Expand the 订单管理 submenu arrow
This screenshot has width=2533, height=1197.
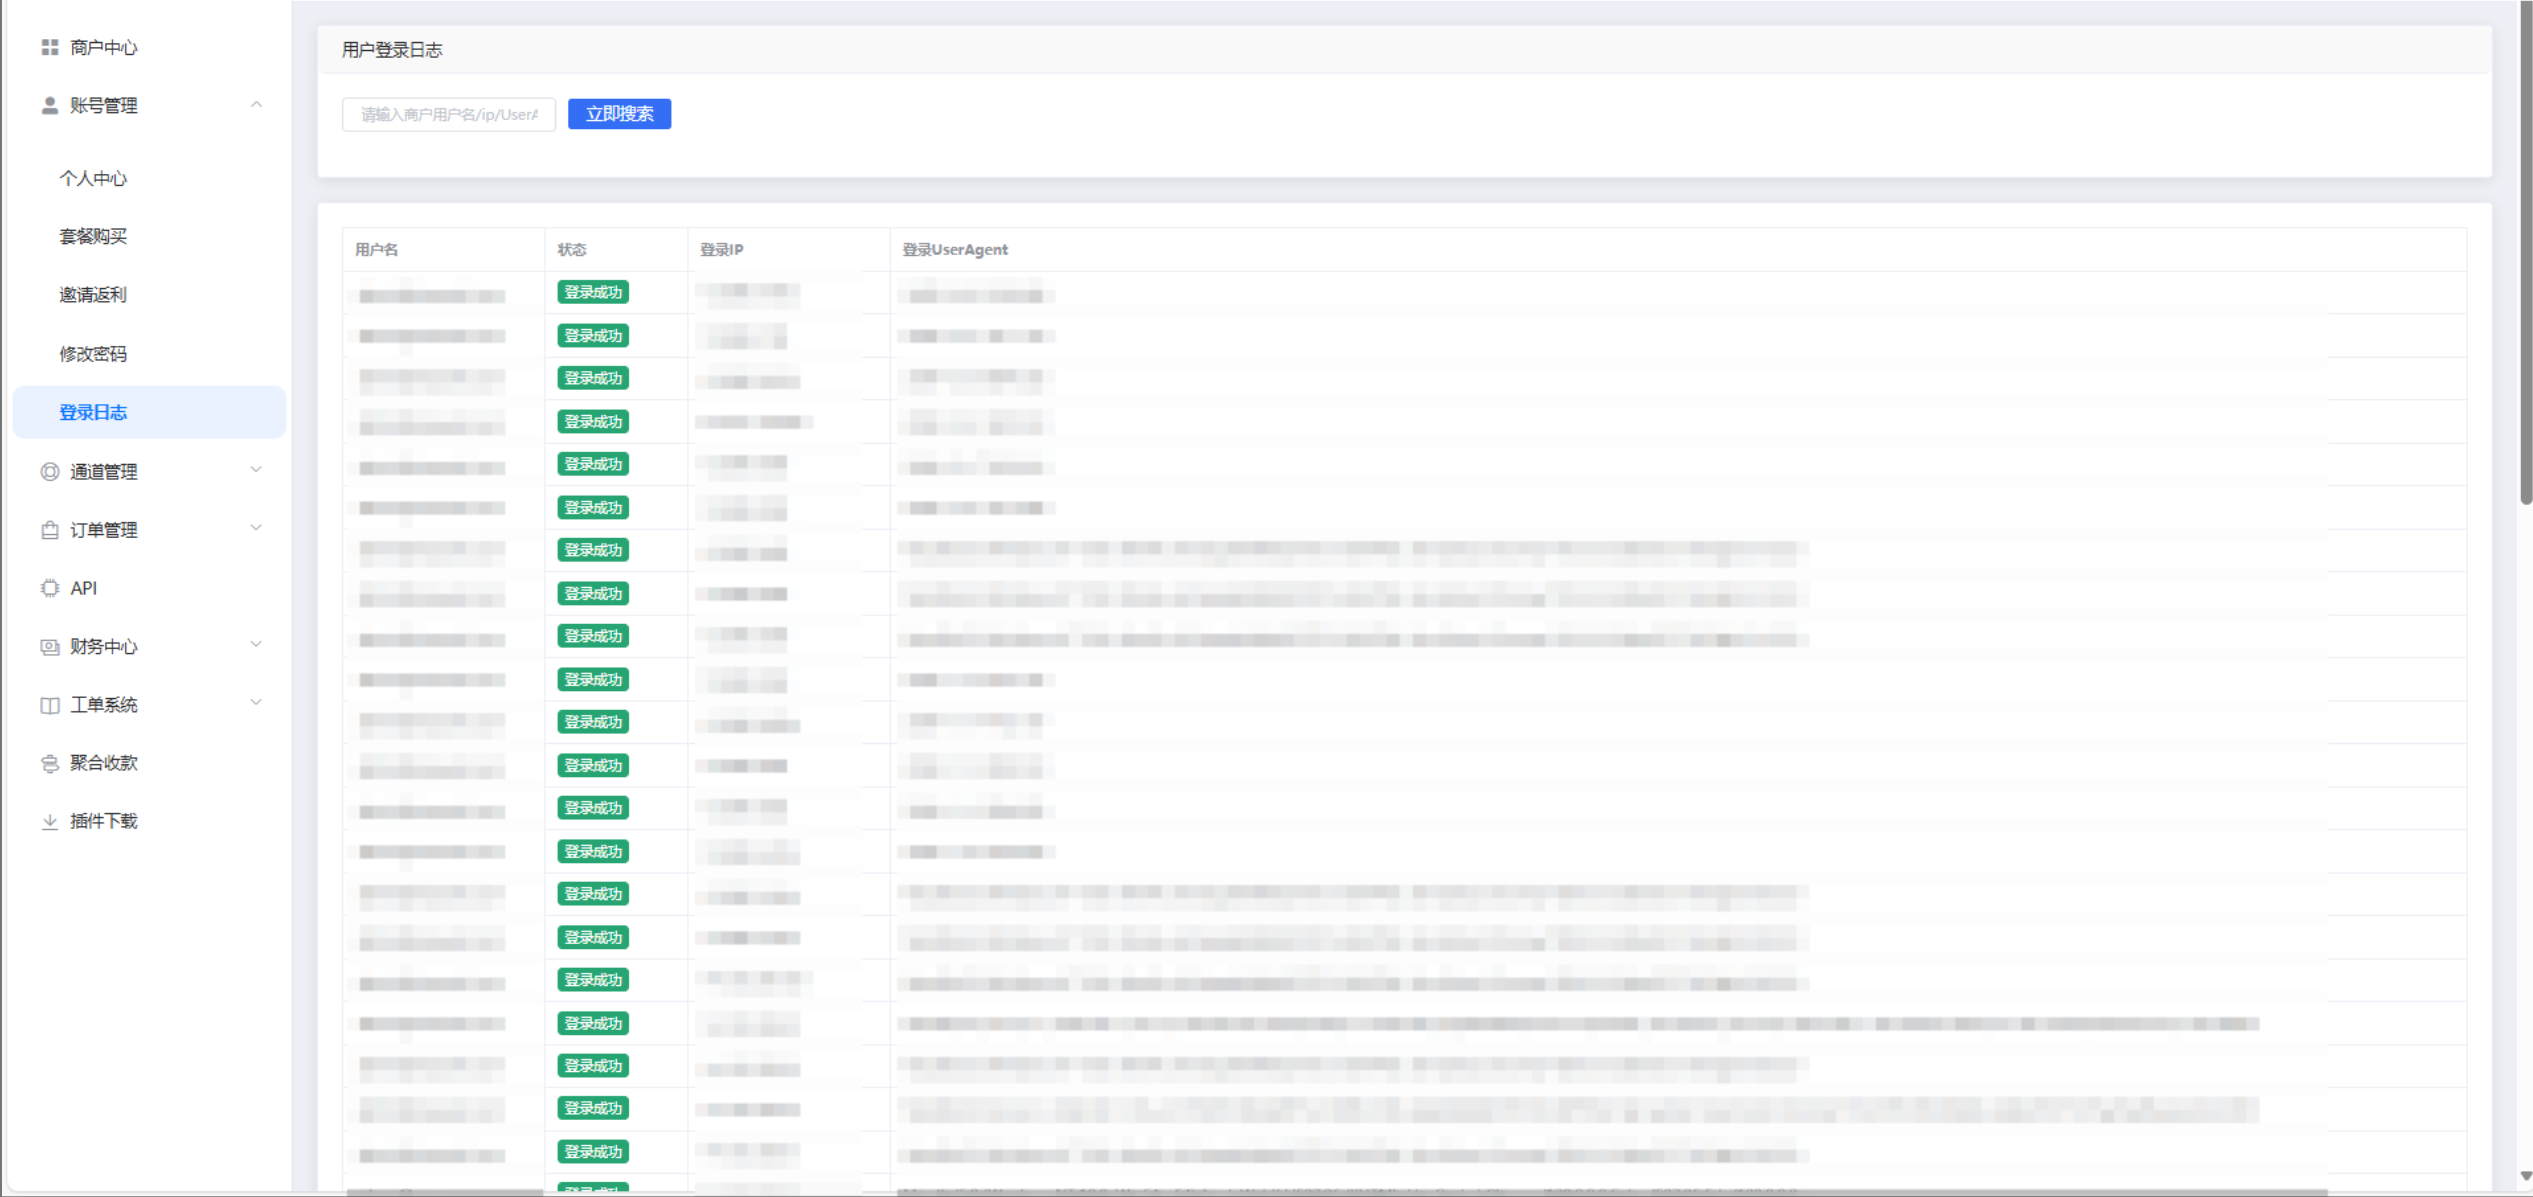pyautogui.click(x=256, y=528)
